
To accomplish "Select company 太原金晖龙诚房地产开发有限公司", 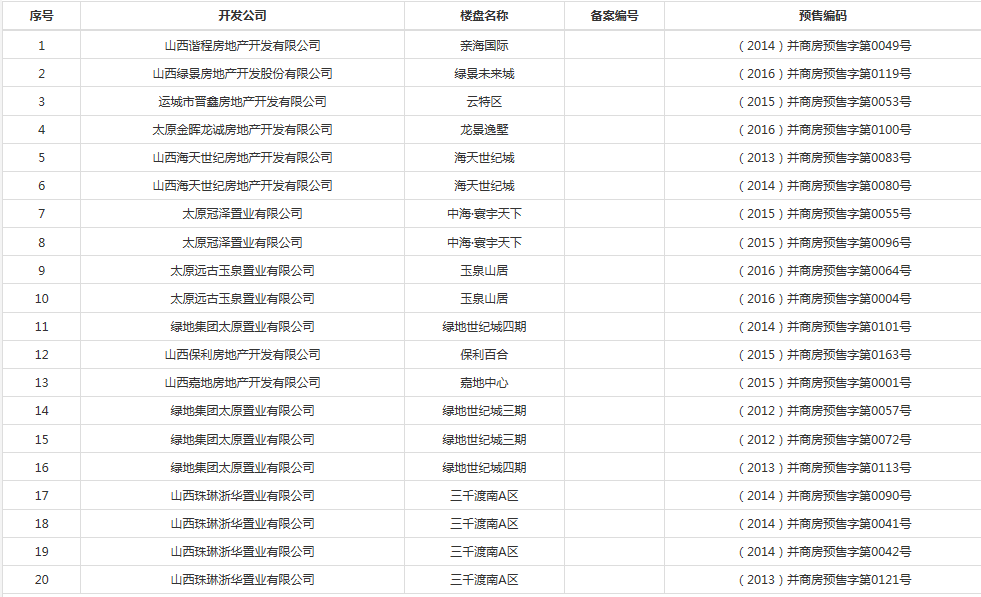I will (242, 130).
